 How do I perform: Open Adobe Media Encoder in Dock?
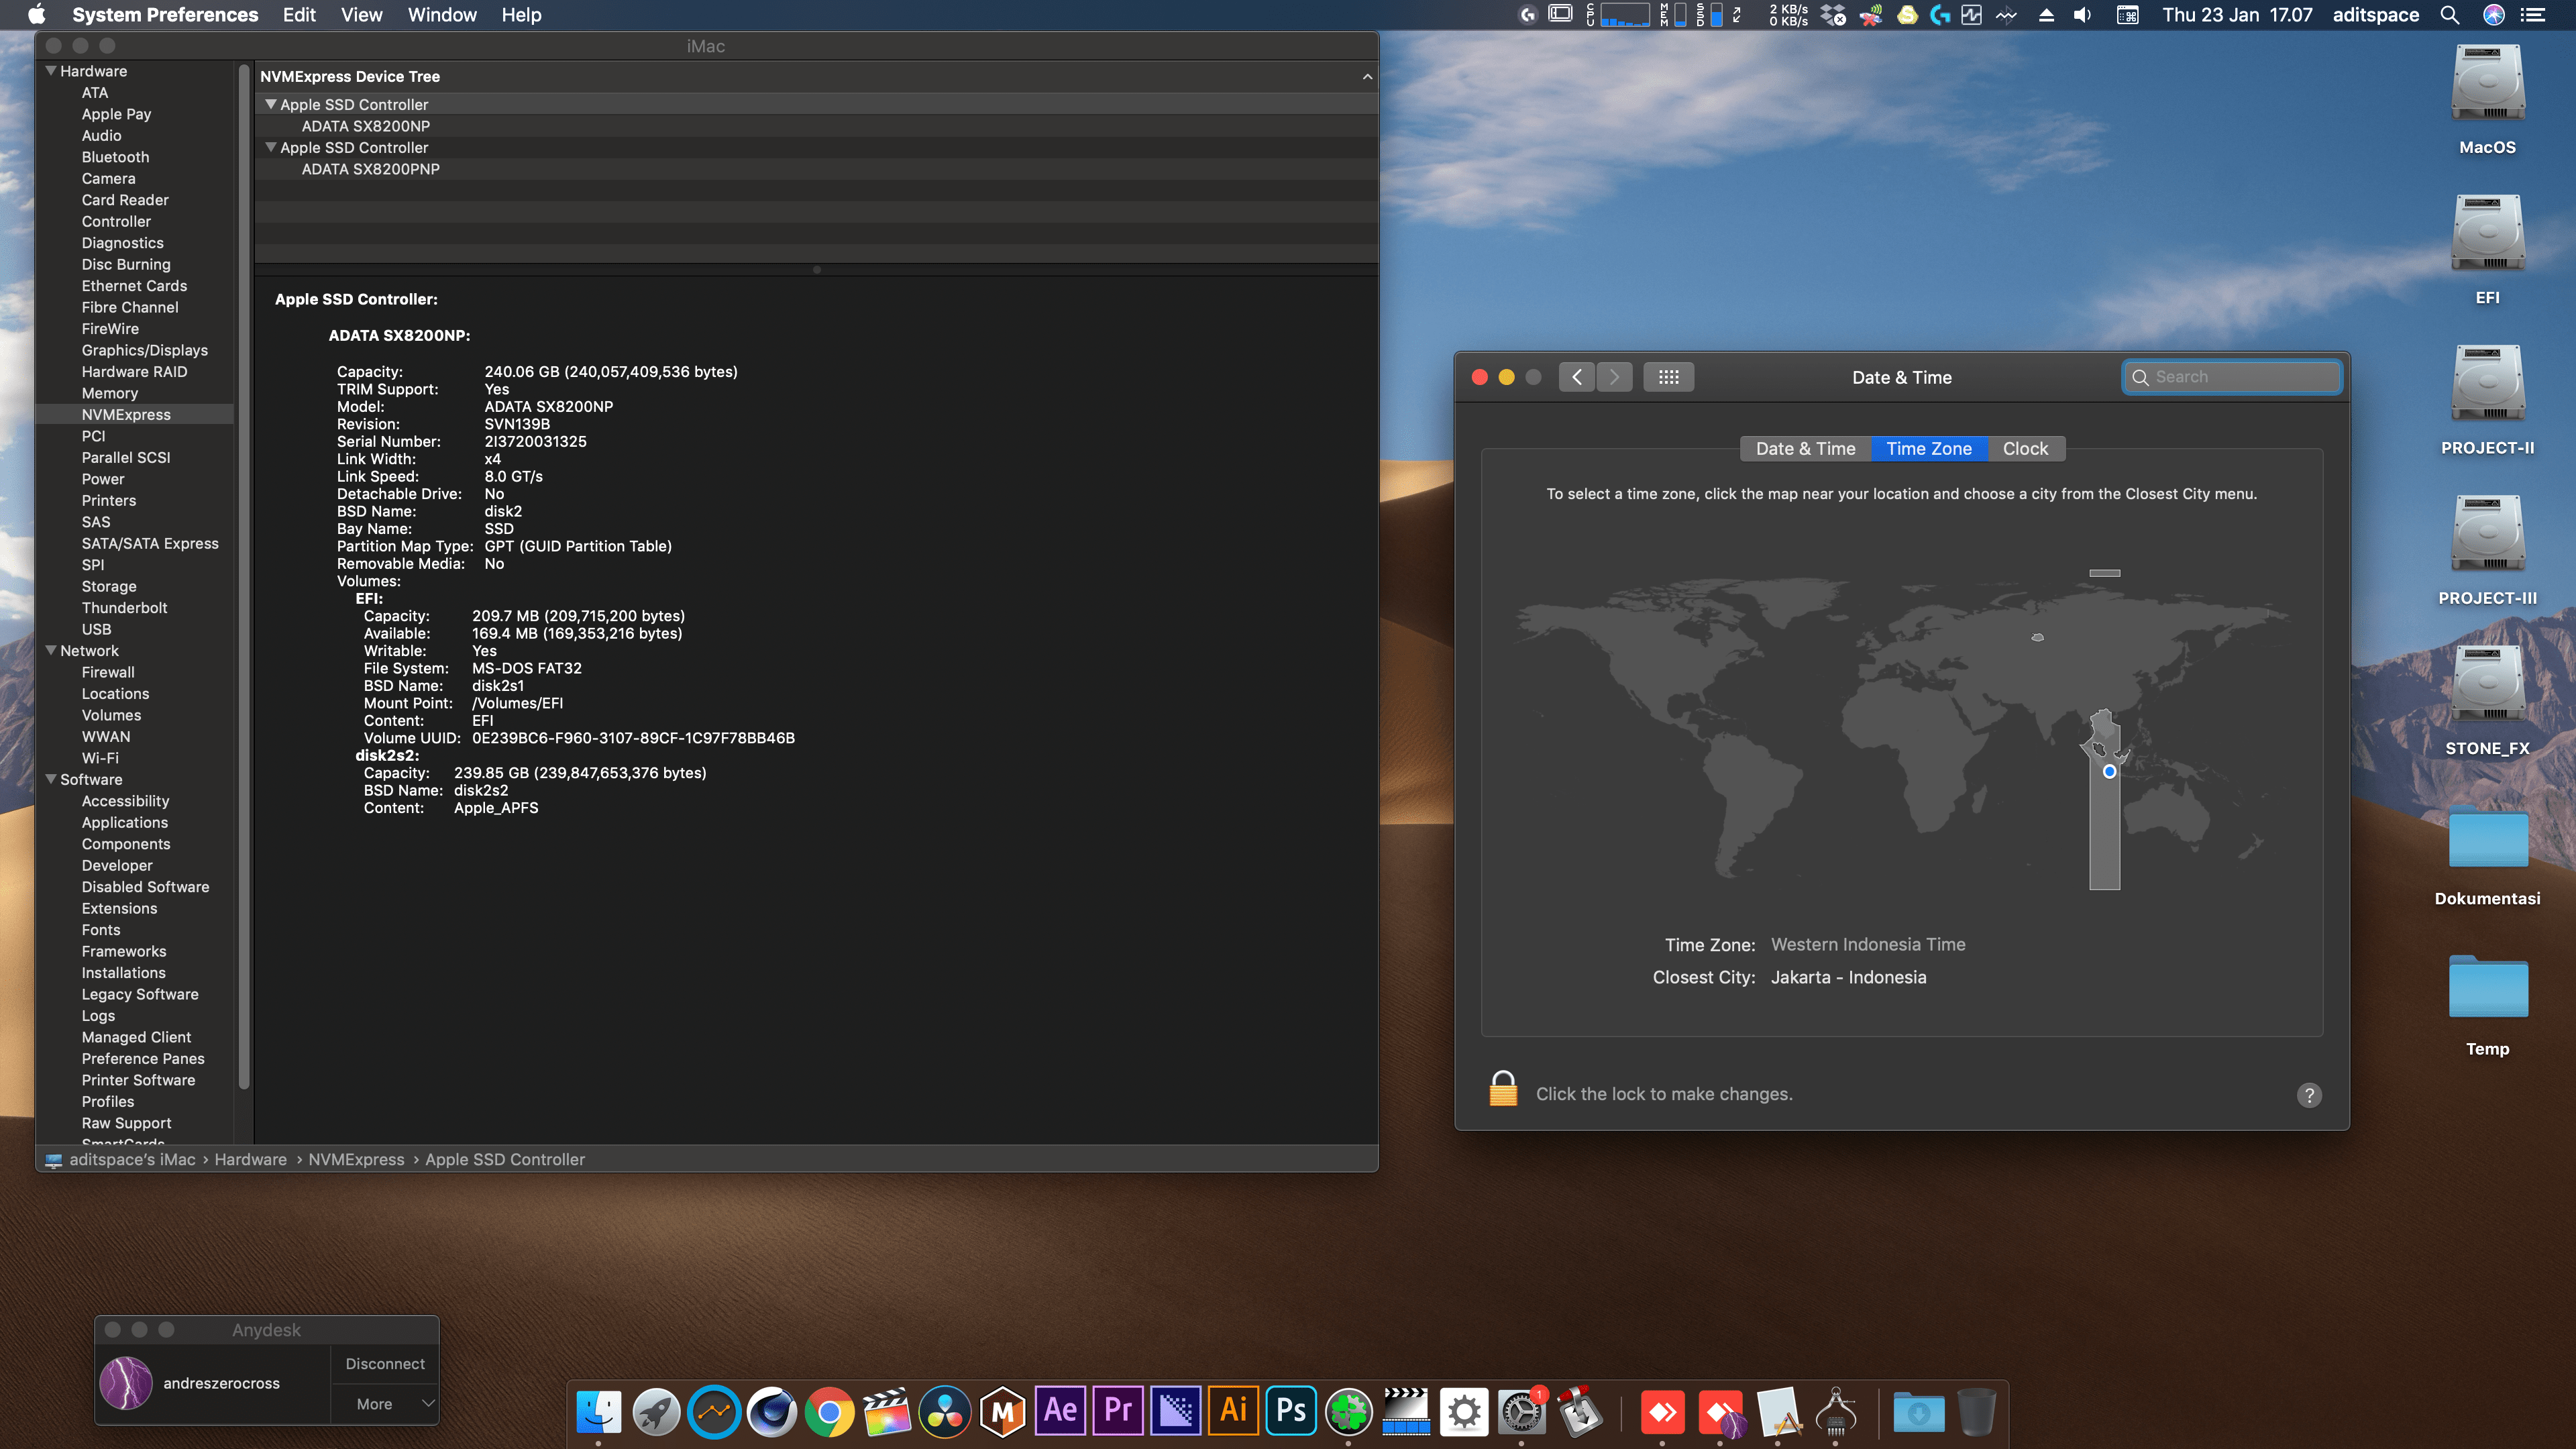[x=1176, y=1412]
